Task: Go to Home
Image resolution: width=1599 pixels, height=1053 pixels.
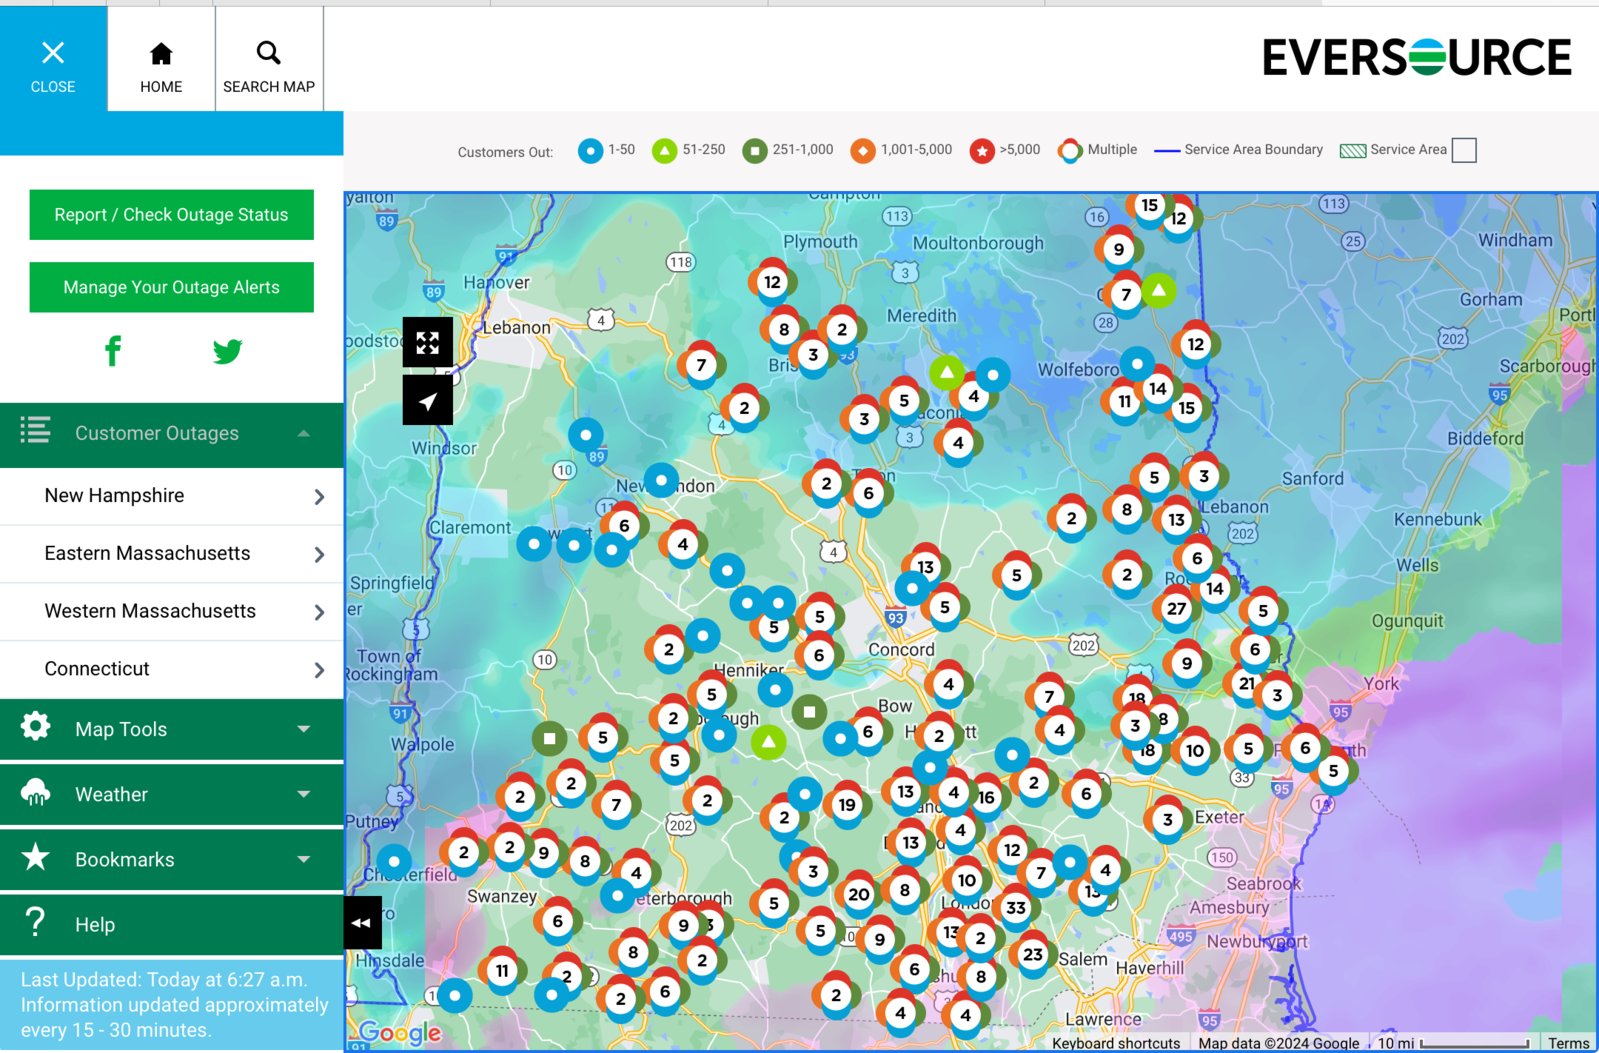Action: click(x=161, y=59)
